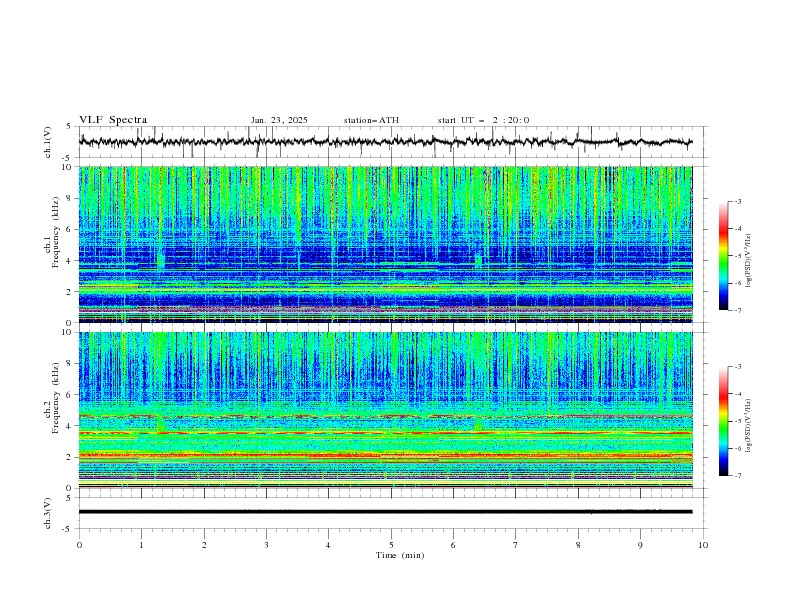Viewport: 792px width, 612px height.
Task: Click the "ch.1(V)" axis label
Action: [48, 142]
